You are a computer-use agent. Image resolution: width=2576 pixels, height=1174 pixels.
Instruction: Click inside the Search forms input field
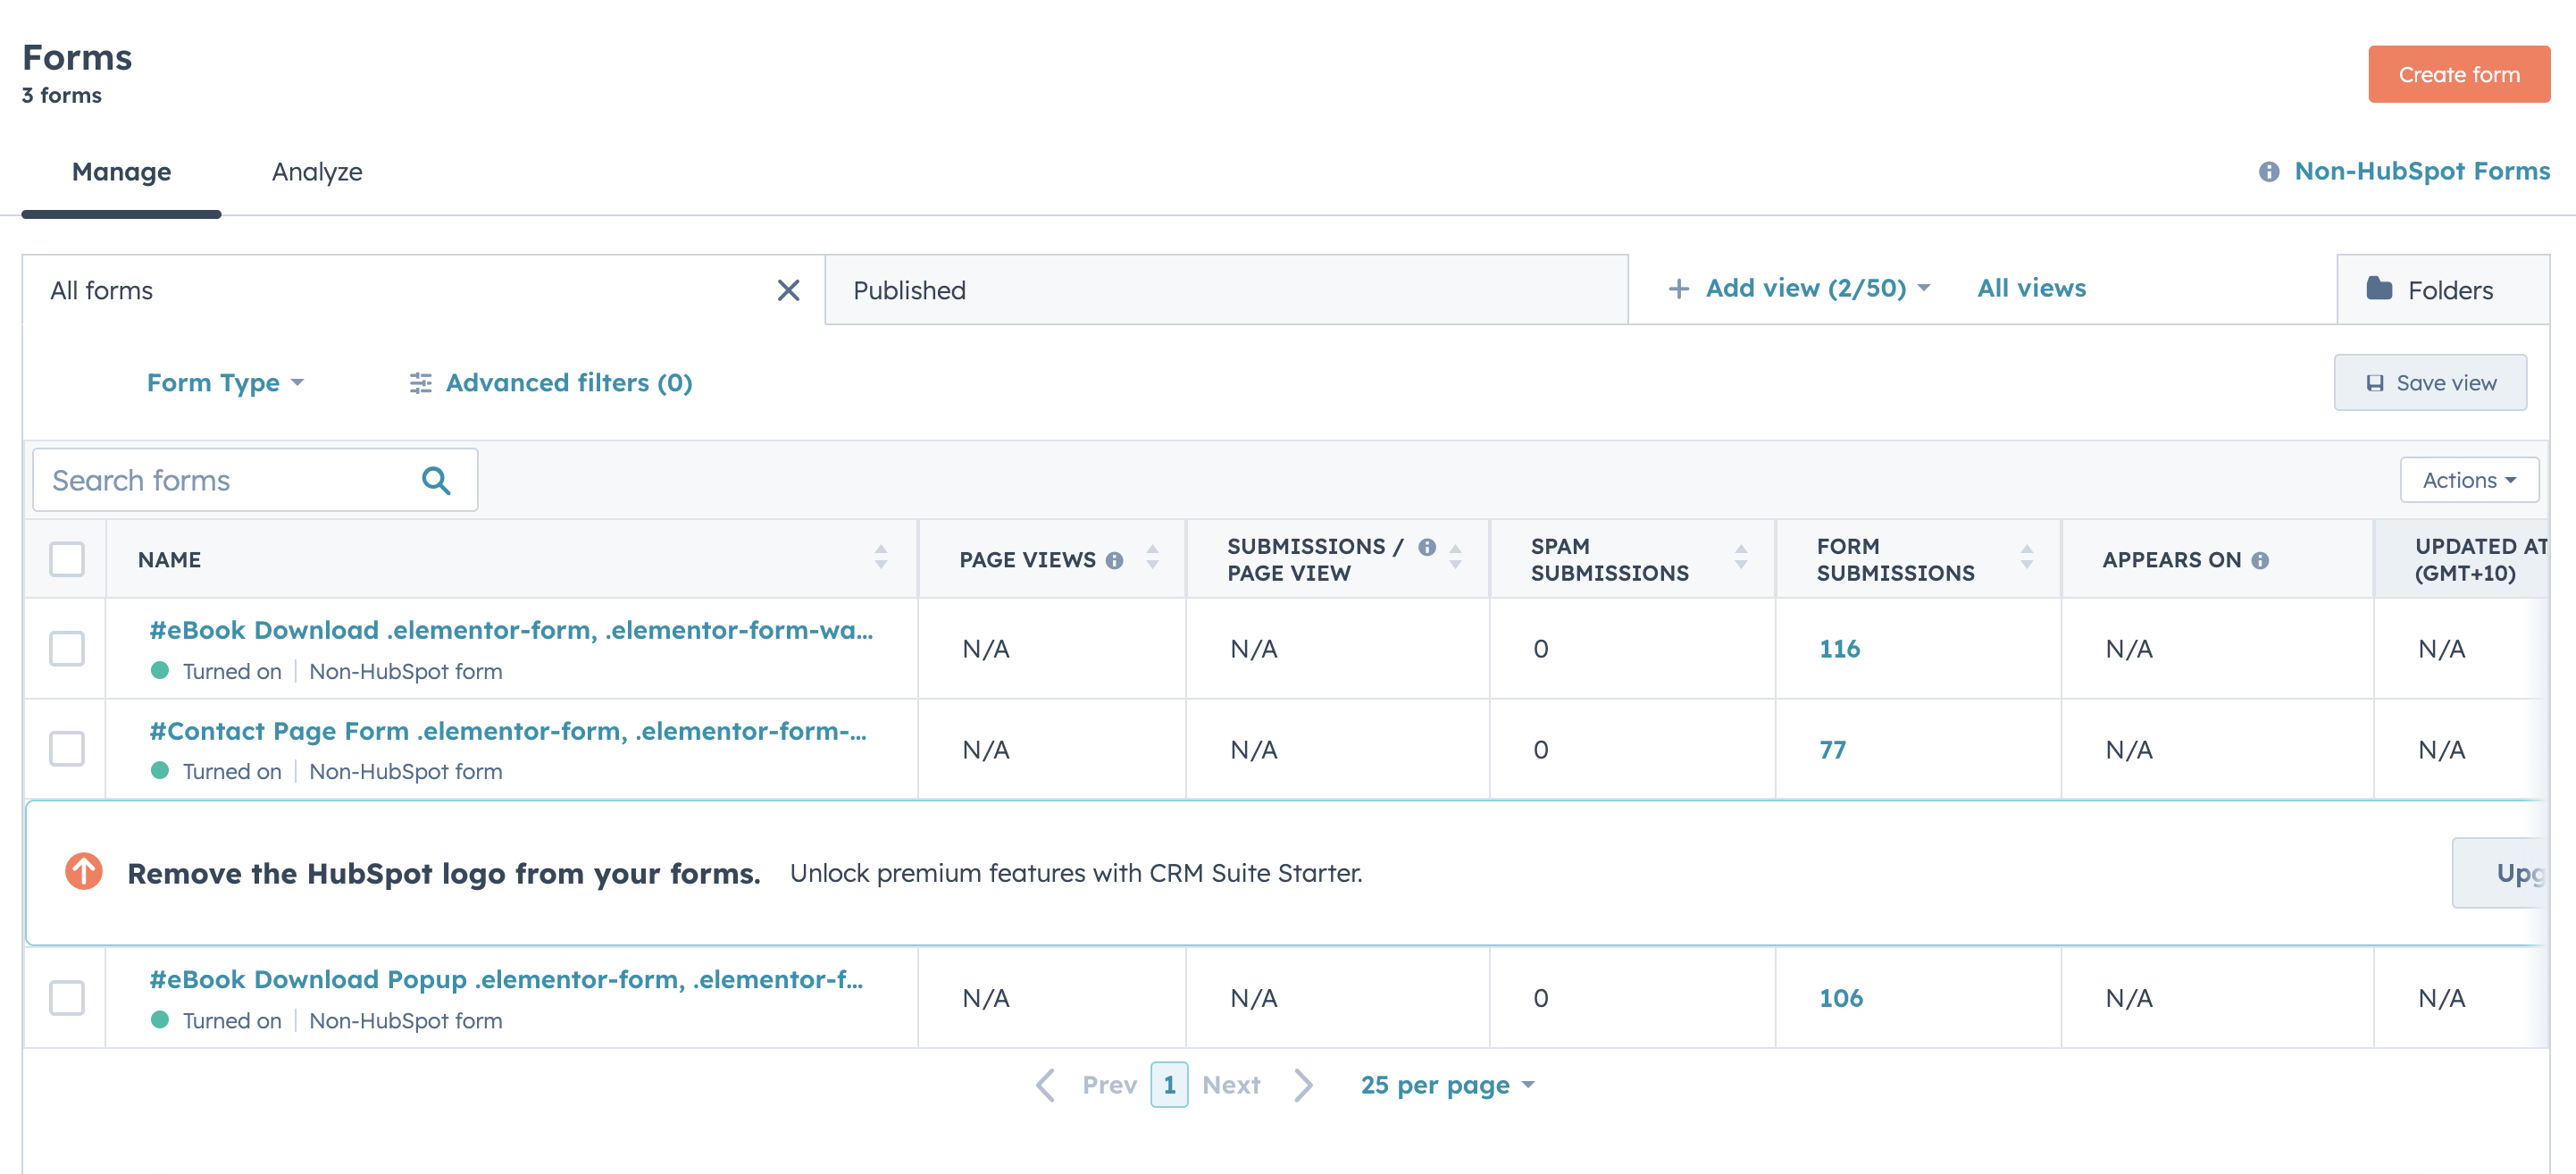coord(220,480)
